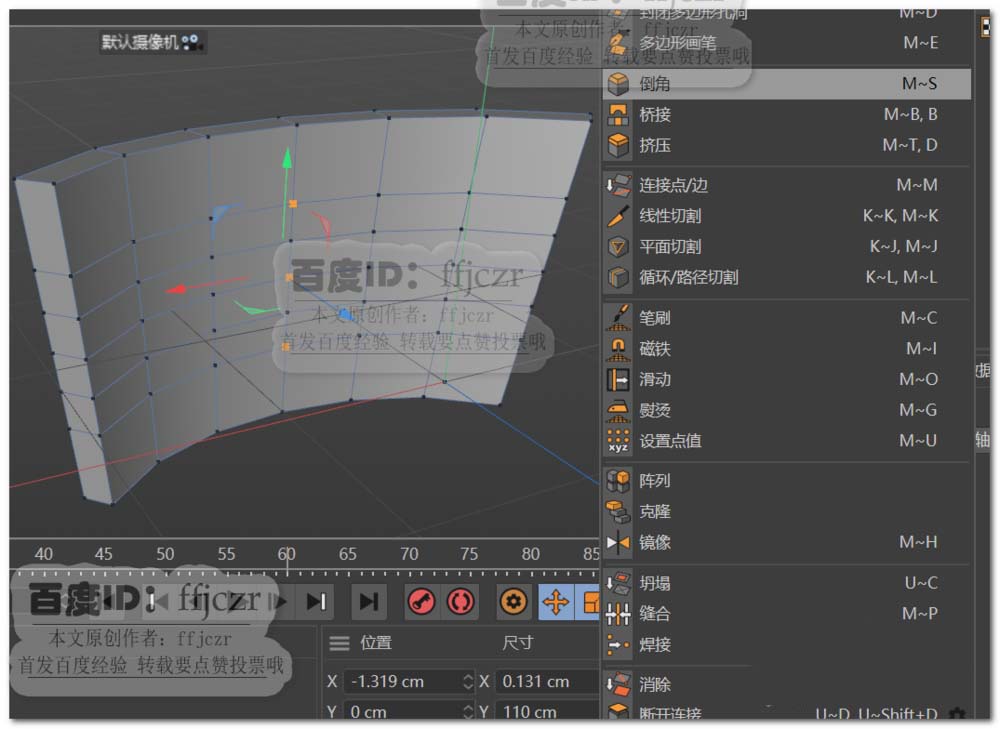Click the 多边形画笔 polygon pen icon

(x=618, y=43)
